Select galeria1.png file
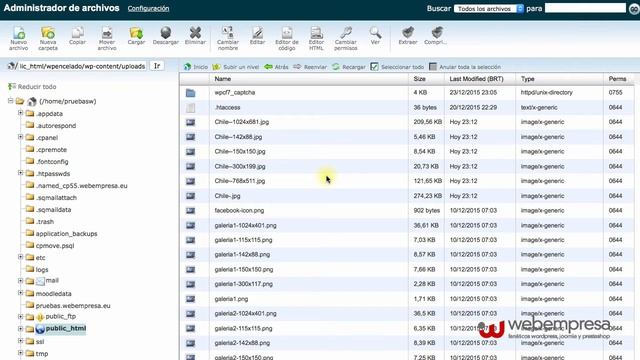The height and width of the screenshot is (360, 640). click(407, 299)
